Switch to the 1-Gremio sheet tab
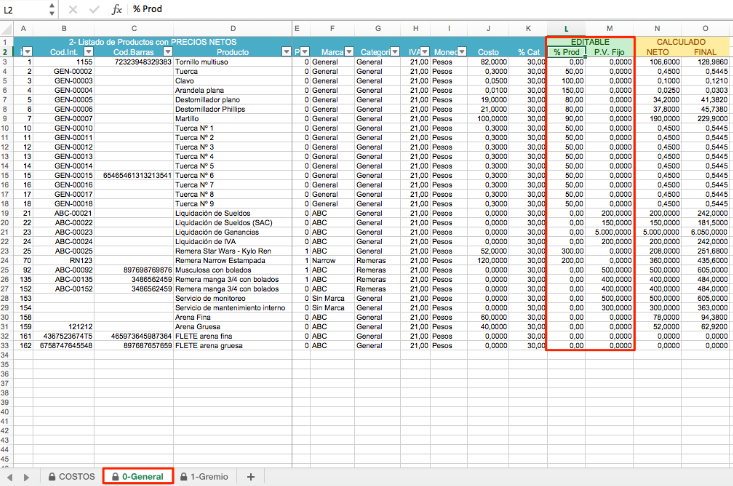This screenshot has height=486, width=733. 204,477
